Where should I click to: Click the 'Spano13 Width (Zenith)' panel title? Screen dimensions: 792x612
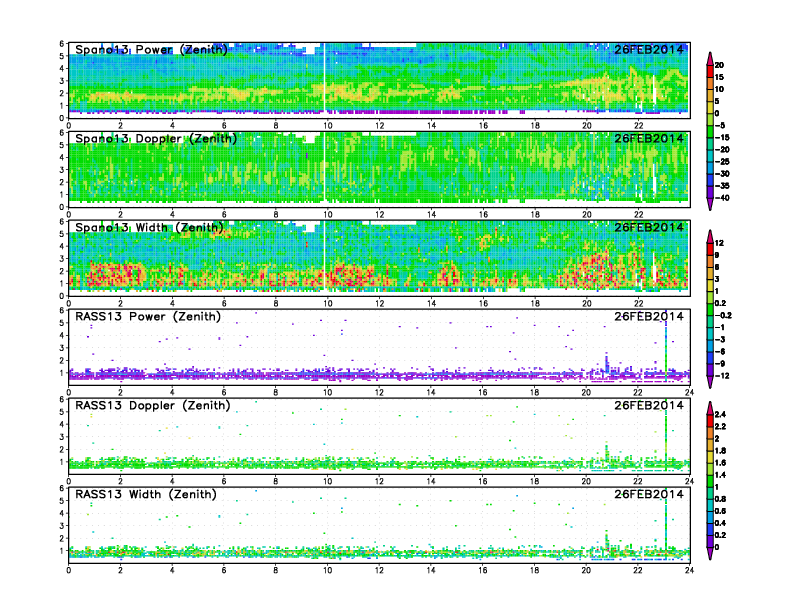pos(150,227)
